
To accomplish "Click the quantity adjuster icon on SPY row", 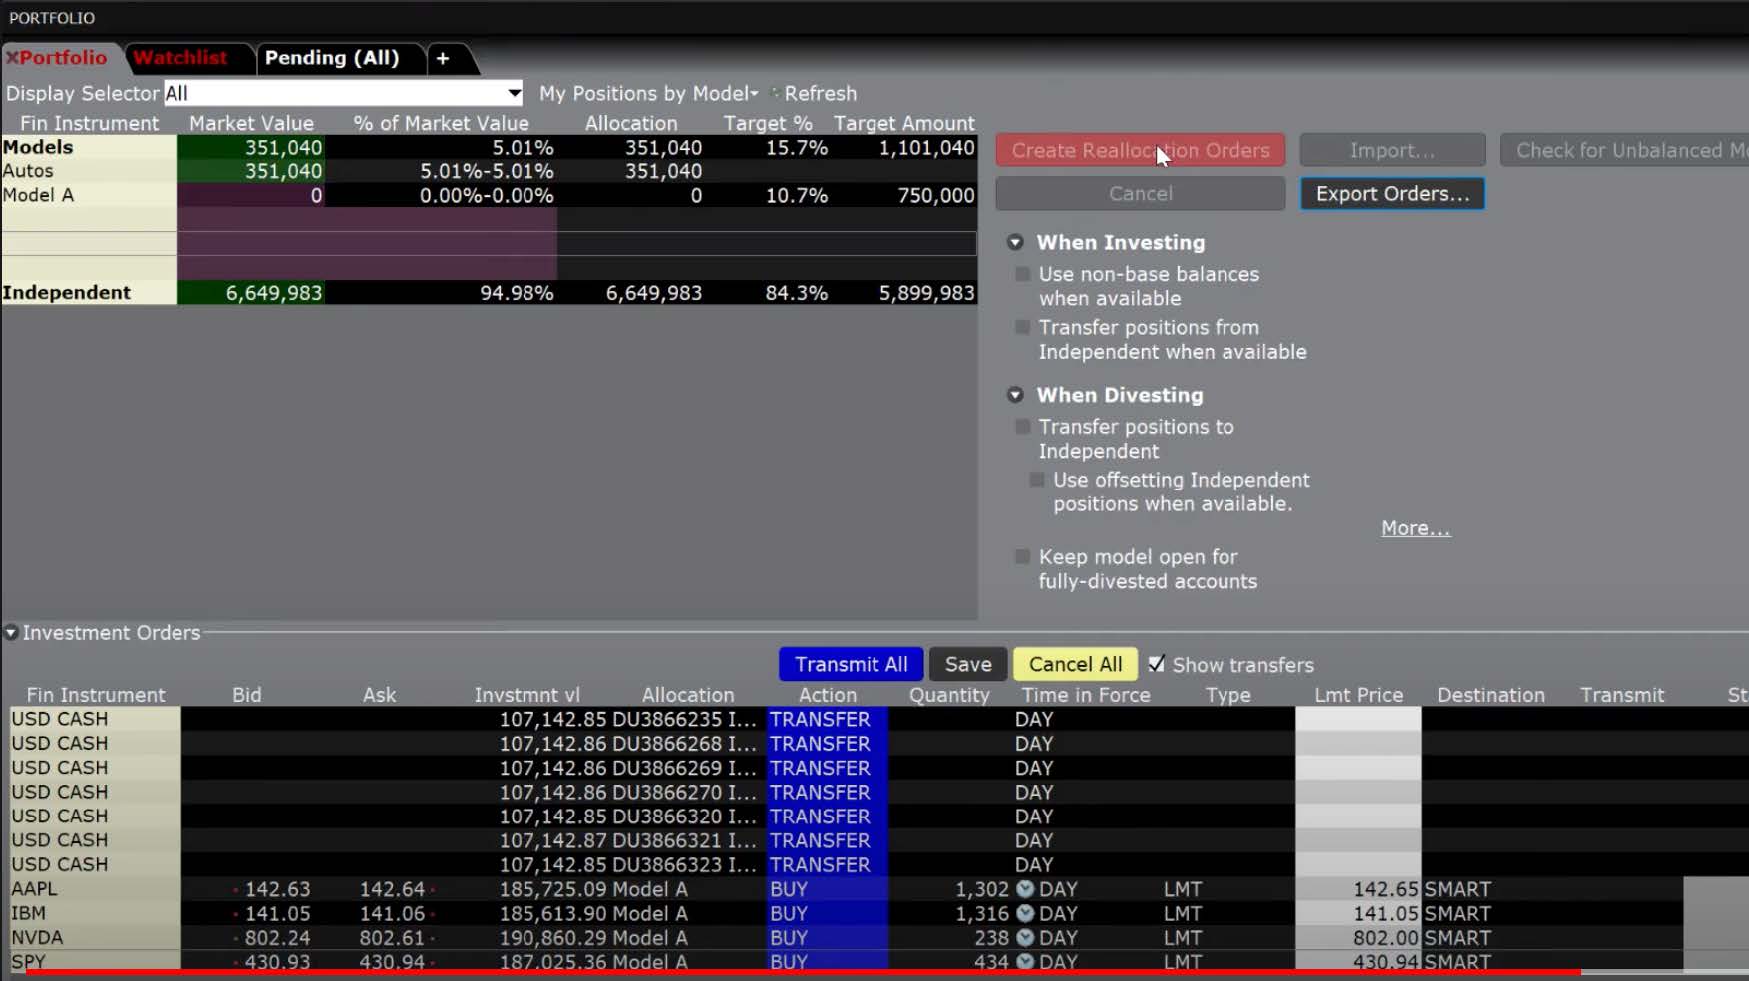I will pos(1023,961).
